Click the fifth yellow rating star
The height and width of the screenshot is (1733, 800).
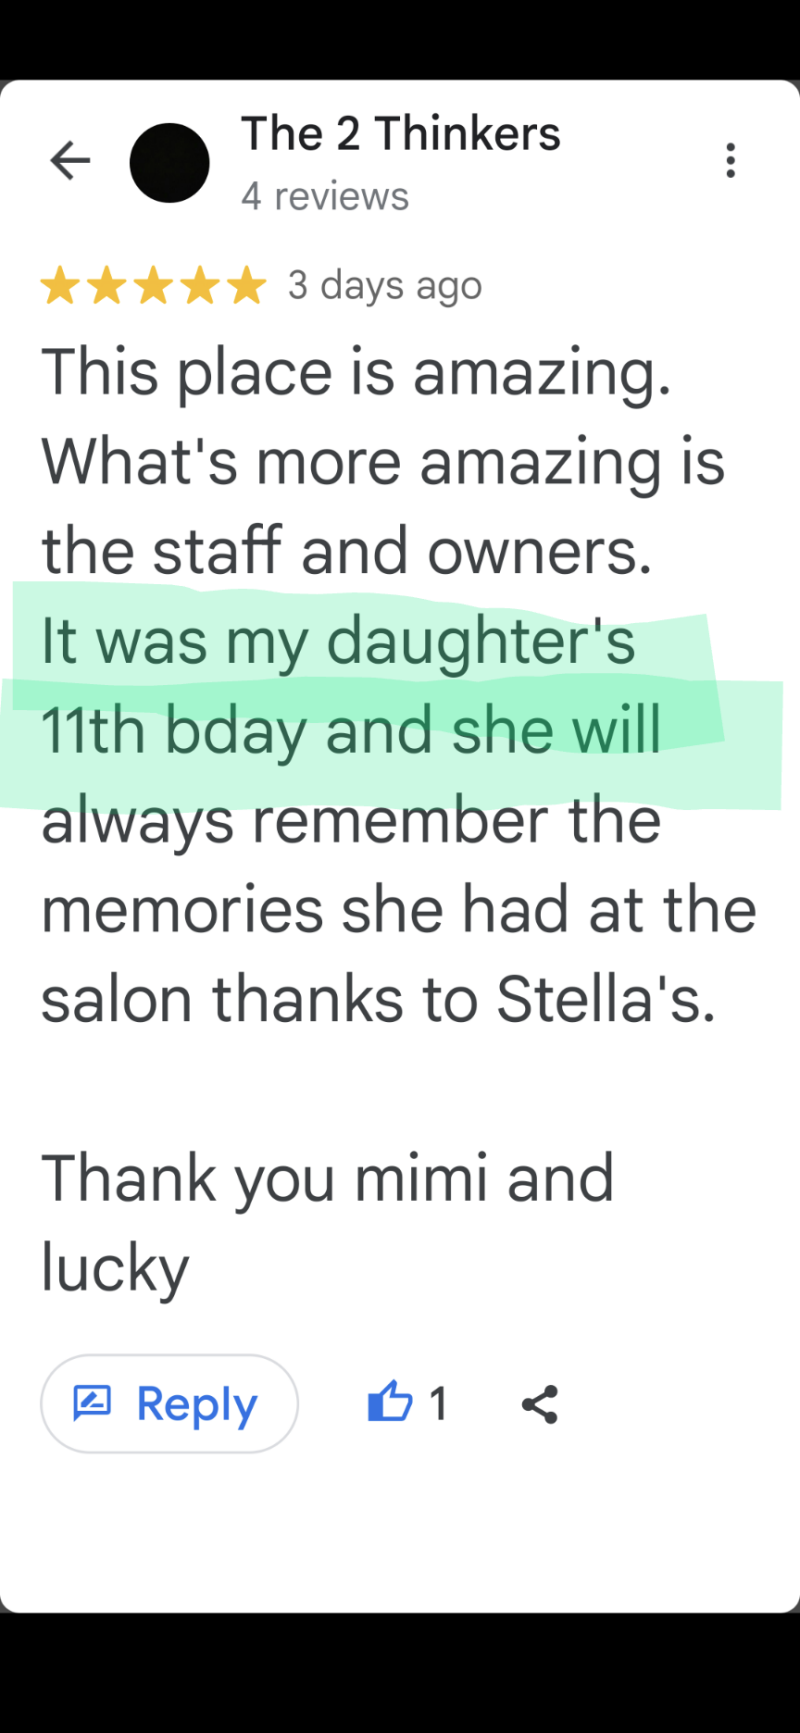(246, 286)
